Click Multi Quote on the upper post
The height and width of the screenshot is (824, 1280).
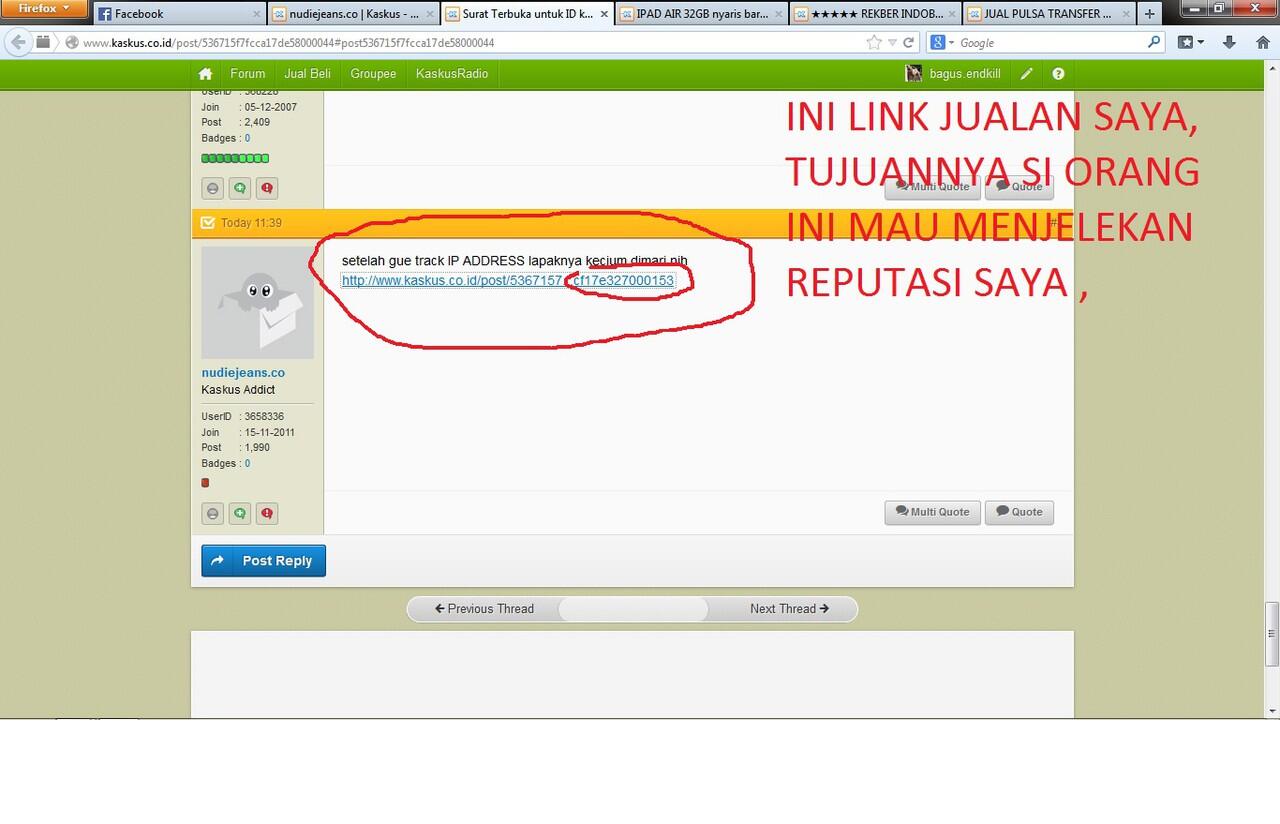tap(932, 187)
